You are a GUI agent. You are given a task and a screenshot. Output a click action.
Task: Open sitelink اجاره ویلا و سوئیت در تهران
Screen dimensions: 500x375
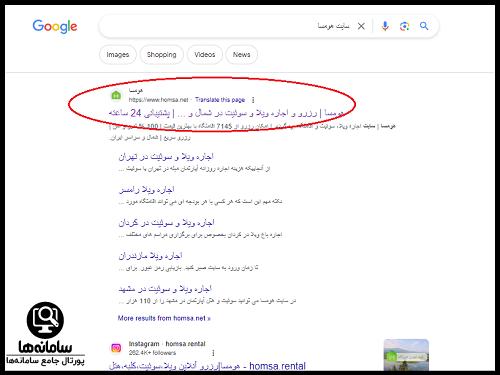pos(166,157)
